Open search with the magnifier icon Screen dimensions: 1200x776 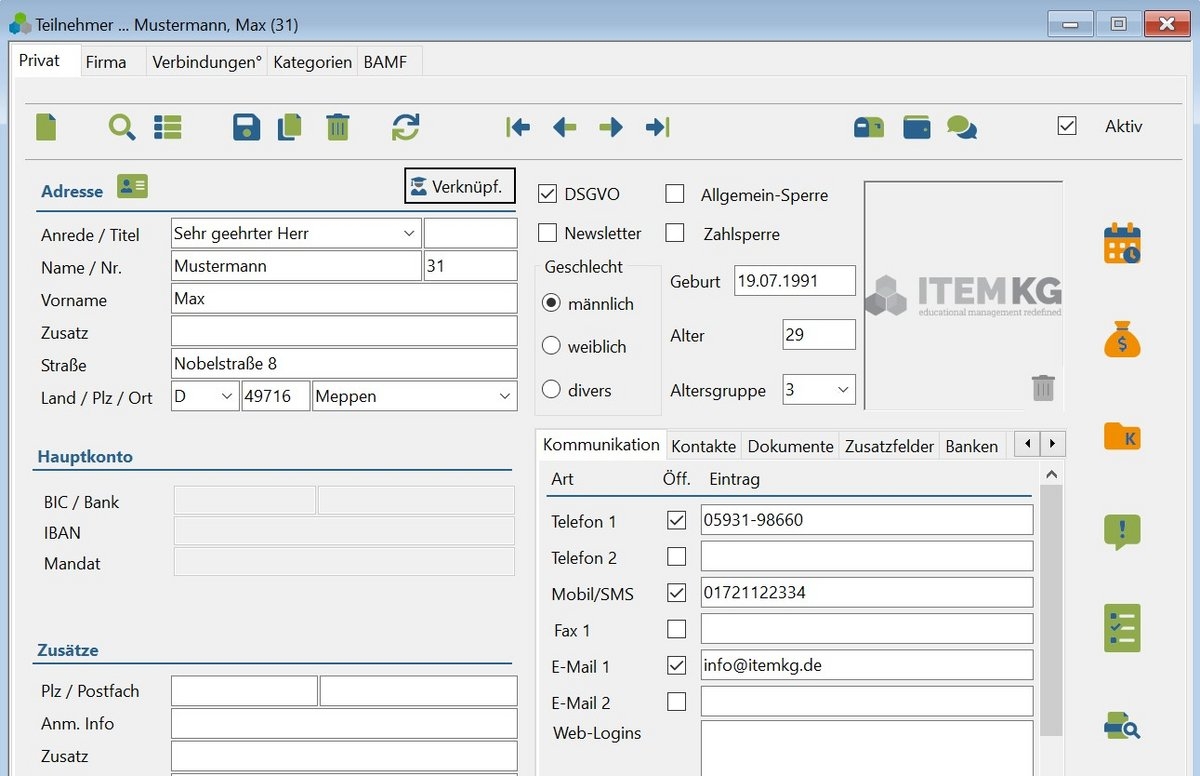tap(122, 127)
